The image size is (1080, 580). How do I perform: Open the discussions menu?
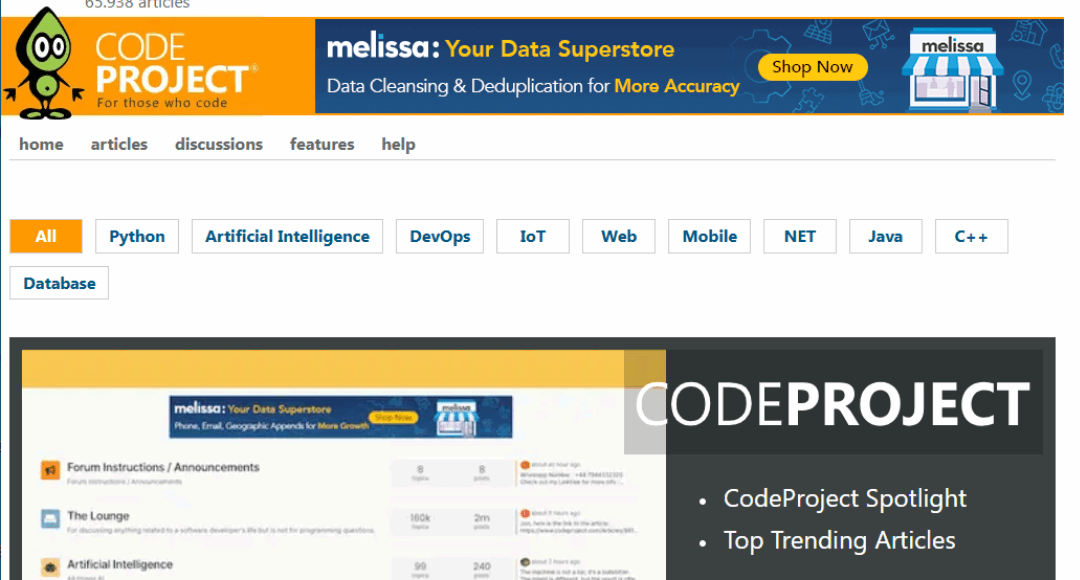tap(219, 144)
